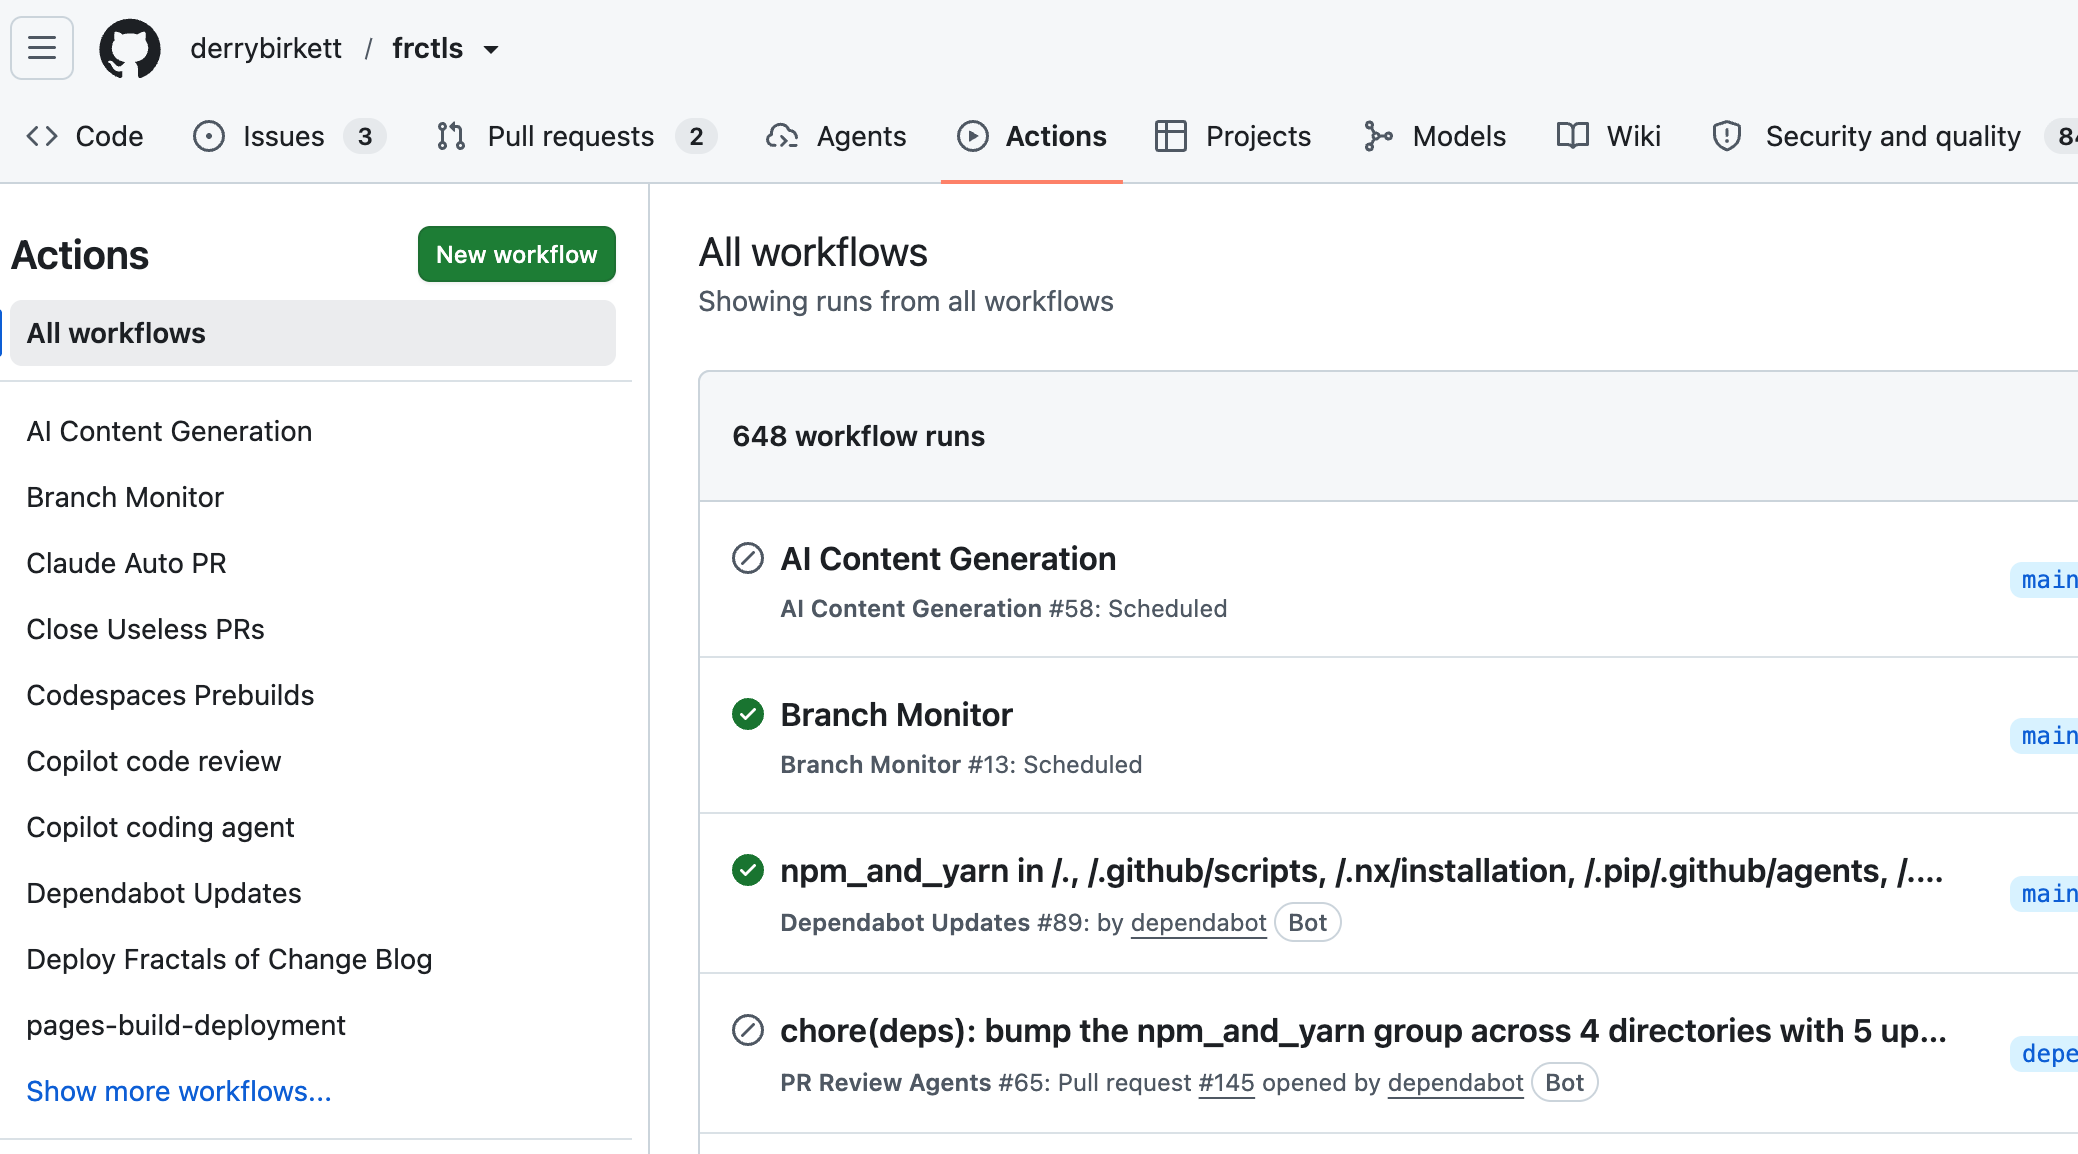Screen dimensions: 2078x1154
Task: Click 'AI Content Generation #58: Scheduled' subtitle
Action: click(x=1003, y=608)
